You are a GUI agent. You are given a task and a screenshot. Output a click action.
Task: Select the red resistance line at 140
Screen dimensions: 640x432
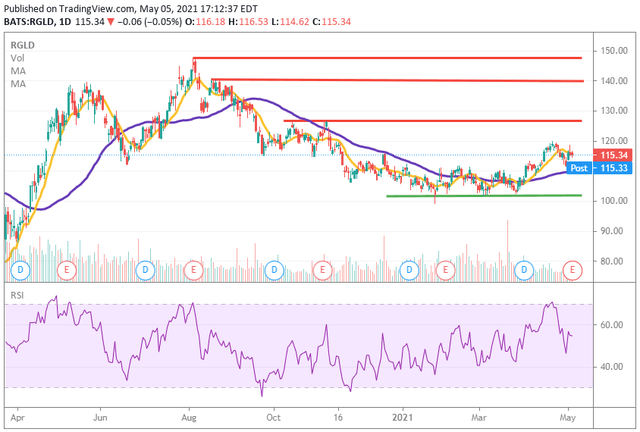(397, 80)
